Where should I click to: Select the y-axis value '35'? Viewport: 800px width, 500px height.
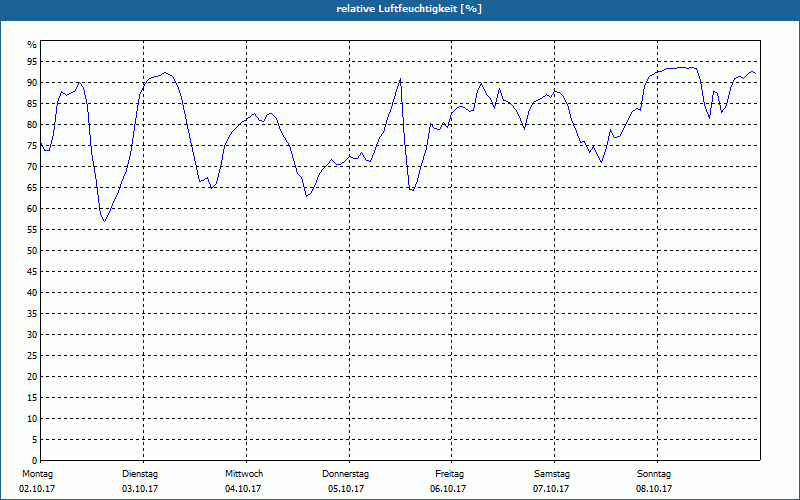(32, 314)
